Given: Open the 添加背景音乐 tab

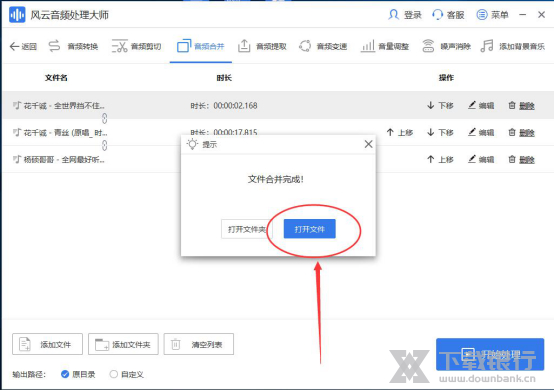Looking at the screenshot, I should (x=513, y=46).
